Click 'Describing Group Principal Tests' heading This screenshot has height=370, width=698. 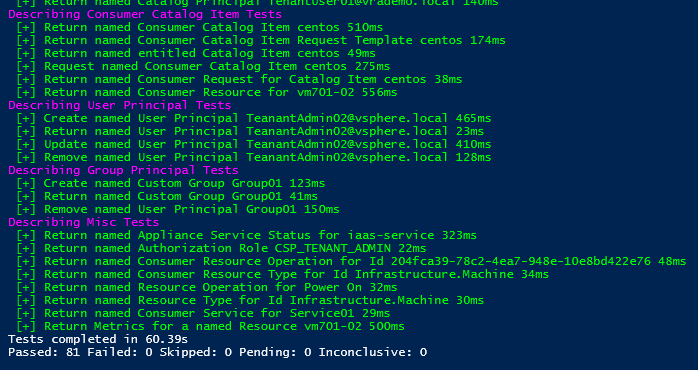click(x=123, y=170)
